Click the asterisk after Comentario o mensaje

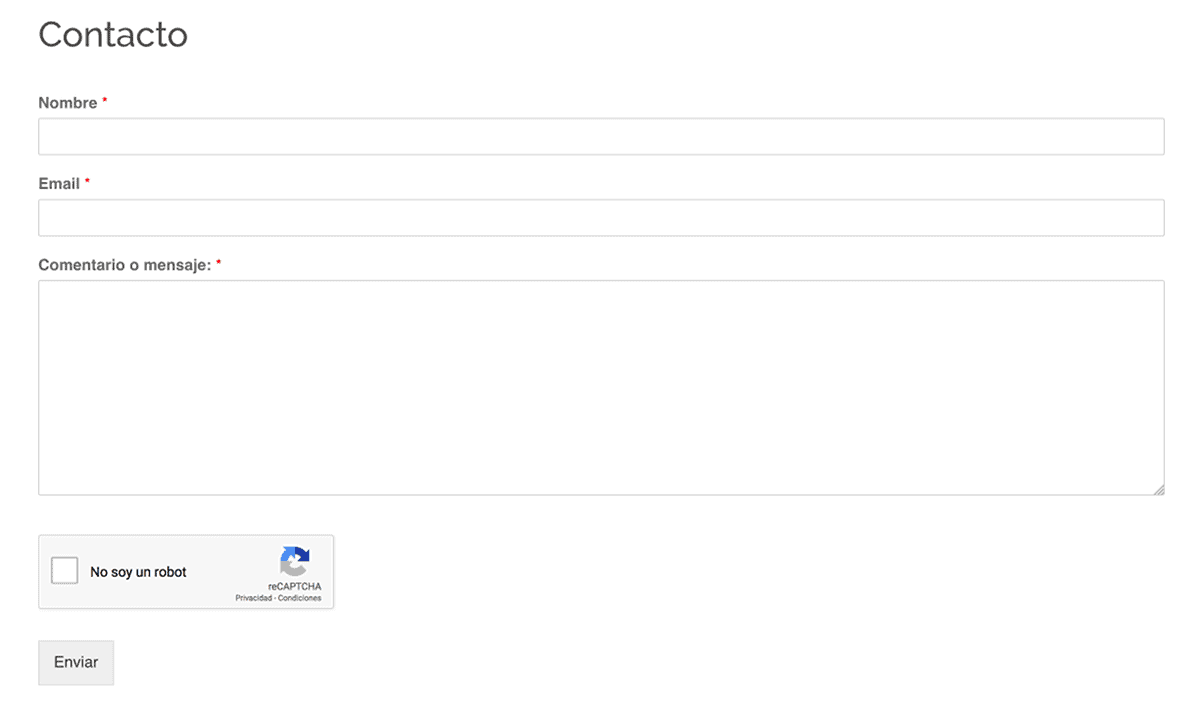point(219,263)
